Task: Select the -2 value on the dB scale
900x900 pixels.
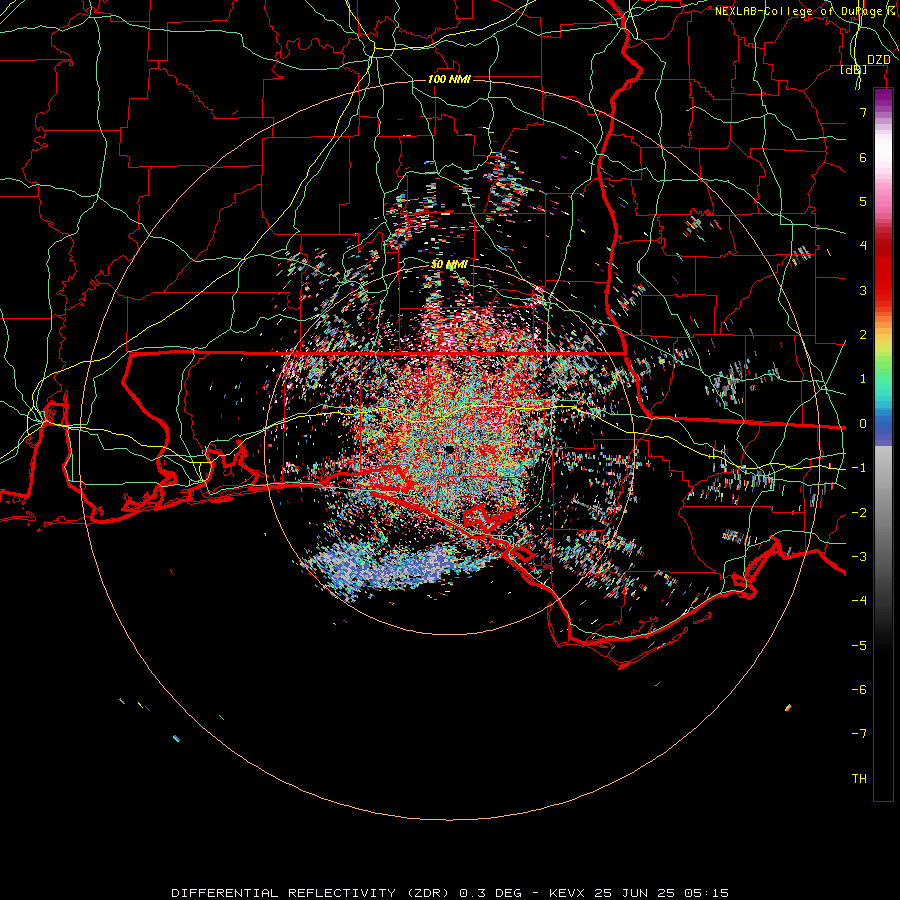Action: (x=859, y=513)
